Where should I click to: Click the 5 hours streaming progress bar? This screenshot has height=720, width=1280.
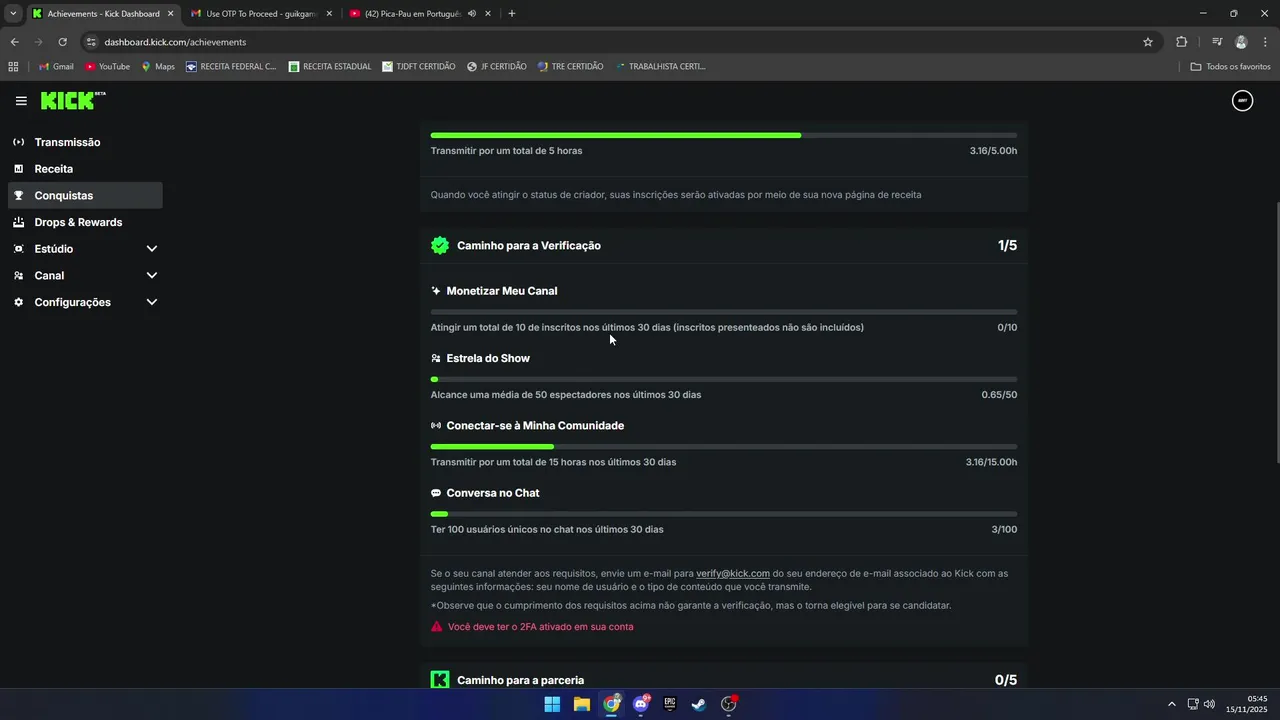[x=724, y=135]
